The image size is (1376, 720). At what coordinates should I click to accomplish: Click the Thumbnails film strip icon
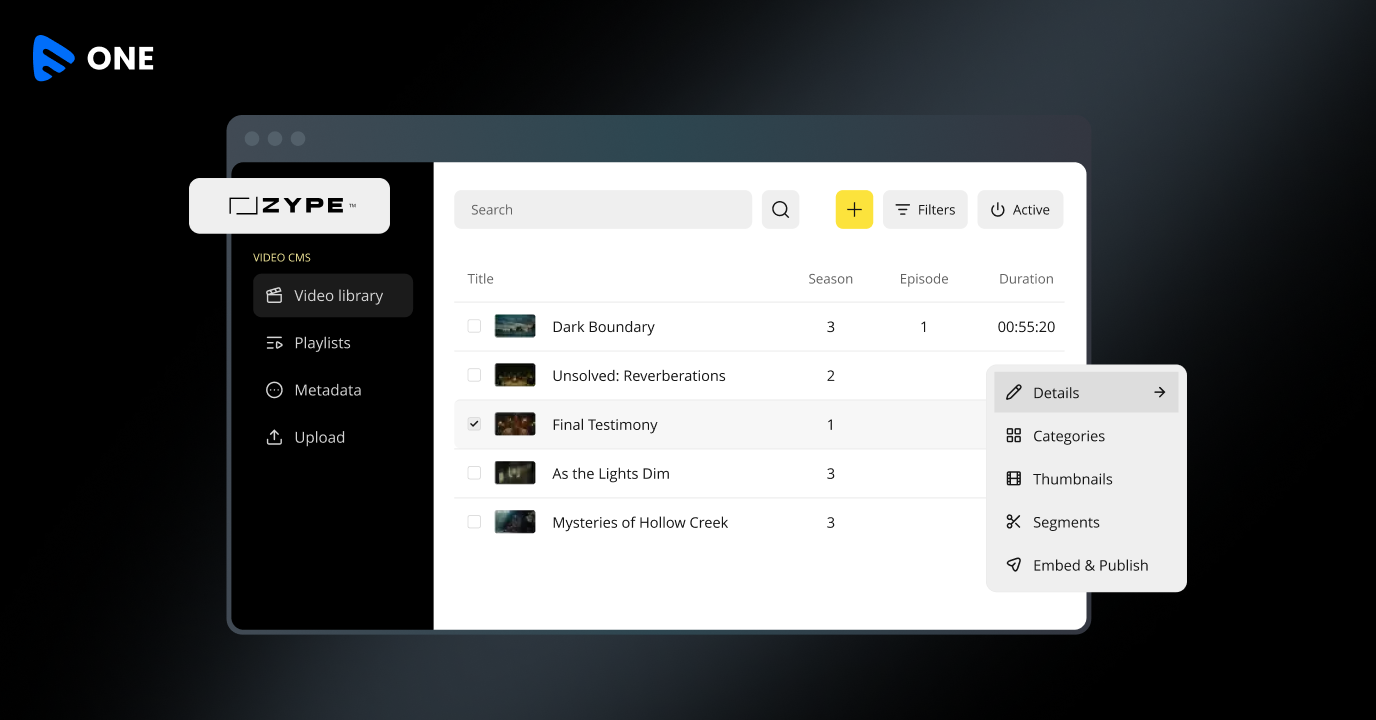pos(1014,479)
